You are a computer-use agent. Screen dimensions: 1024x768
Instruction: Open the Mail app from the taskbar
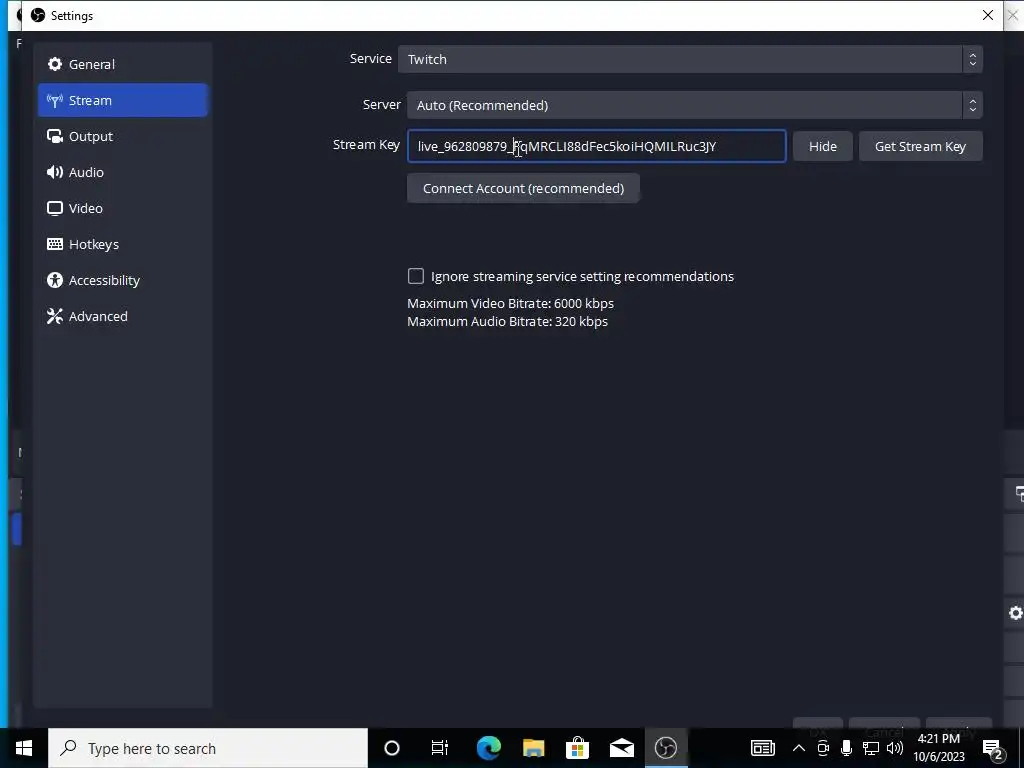coord(621,748)
